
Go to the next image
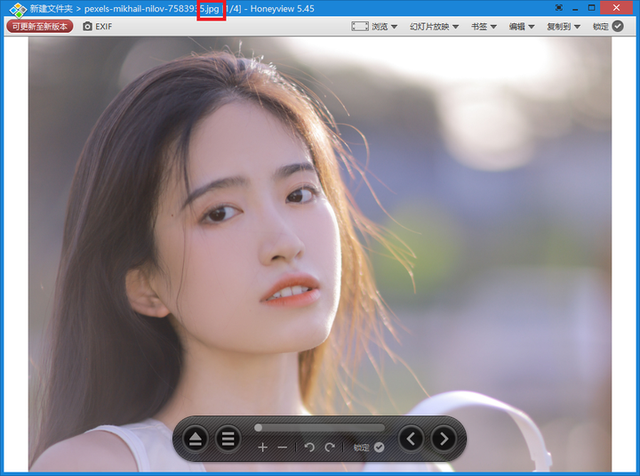(x=444, y=439)
